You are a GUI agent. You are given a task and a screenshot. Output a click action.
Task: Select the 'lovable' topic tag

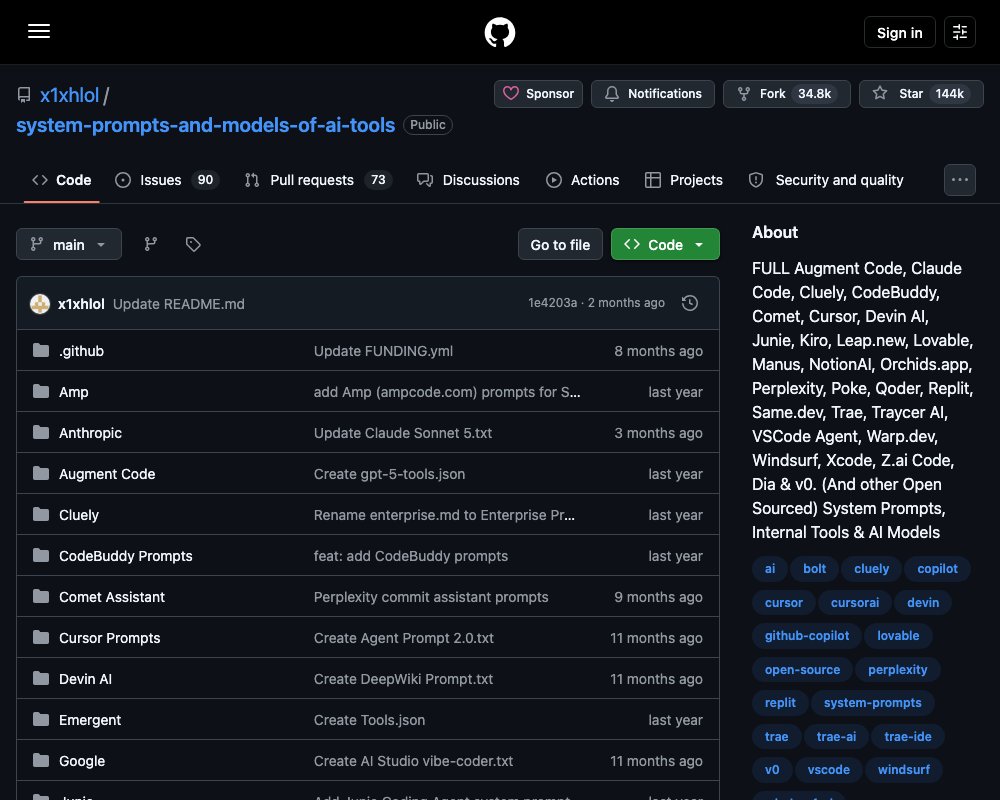pos(898,635)
